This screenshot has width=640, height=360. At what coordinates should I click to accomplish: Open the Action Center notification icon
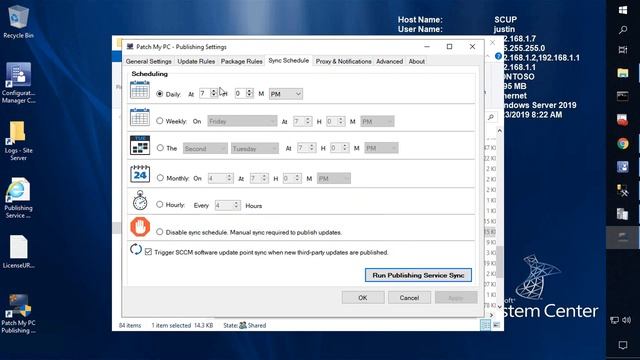(x=623, y=345)
